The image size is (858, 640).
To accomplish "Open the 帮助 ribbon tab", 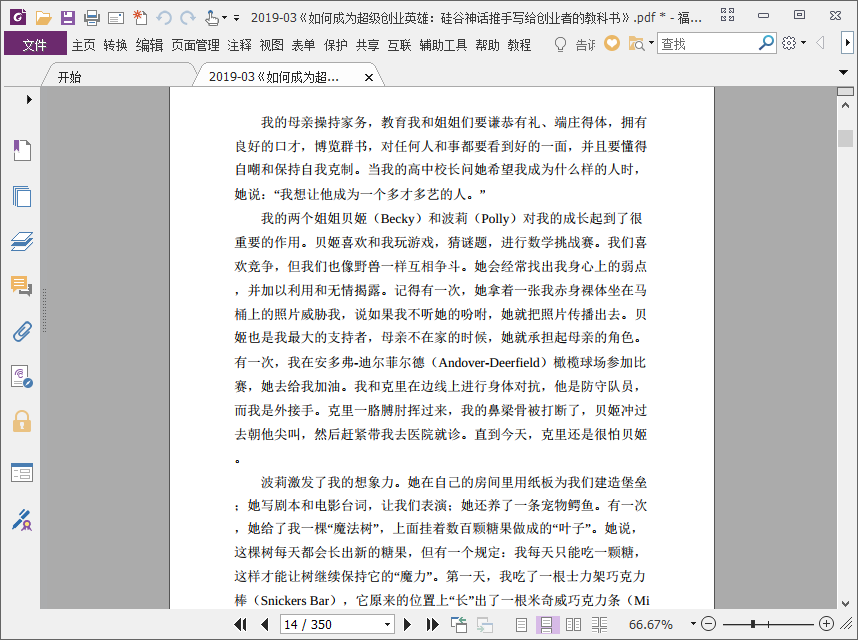I will pyautogui.click(x=488, y=45).
